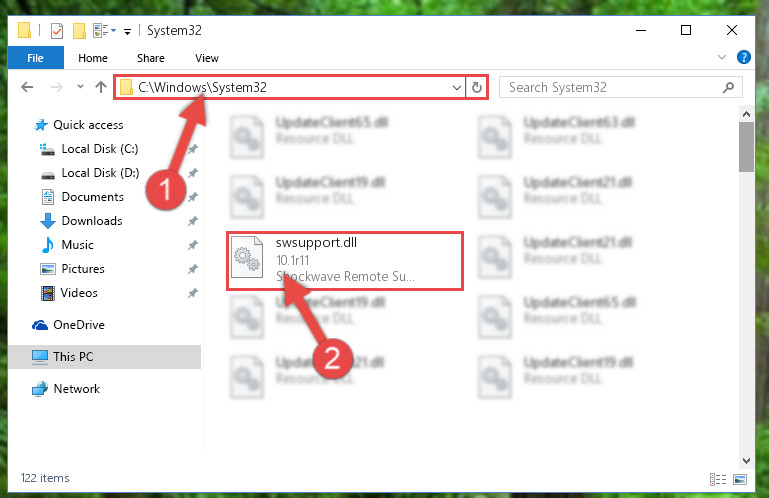Click the vertical scrollbar thumb

(x=746, y=147)
